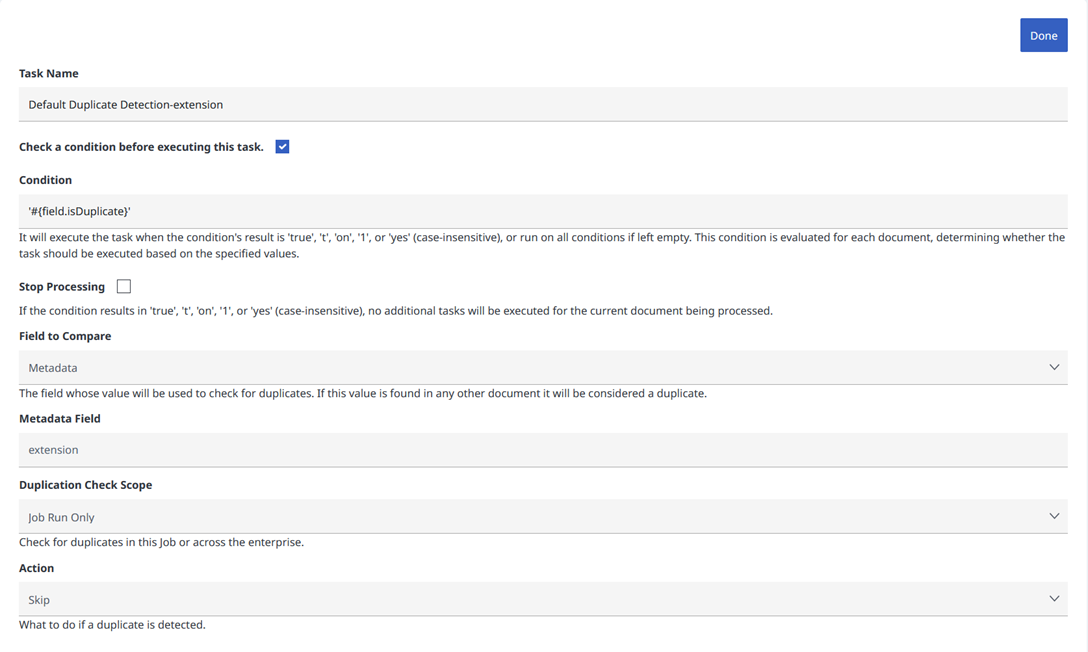Click the Condition input containing '#{field.isDuplicate}'
The width and height of the screenshot is (1088, 652).
542,211
